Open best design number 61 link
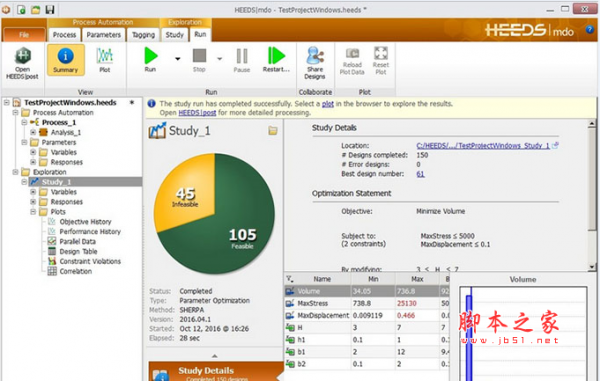Image resolution: width=600 pixels, height=381 pixels. pos(420,174)
